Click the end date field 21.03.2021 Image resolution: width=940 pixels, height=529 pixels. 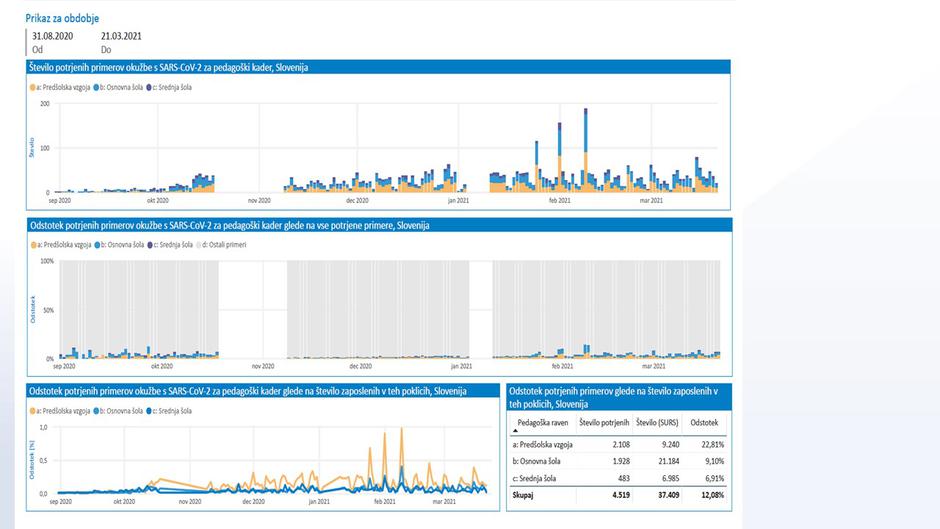[x=121, y=36]
